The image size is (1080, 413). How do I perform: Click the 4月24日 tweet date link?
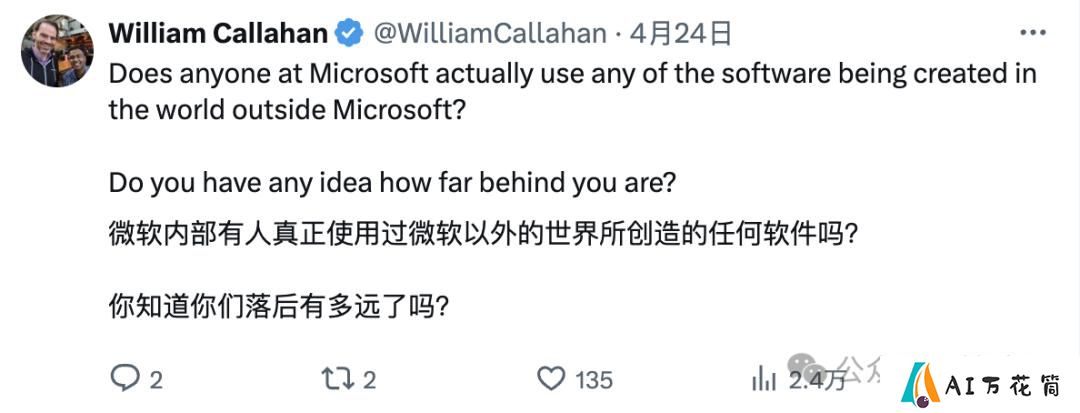point(679,33)
